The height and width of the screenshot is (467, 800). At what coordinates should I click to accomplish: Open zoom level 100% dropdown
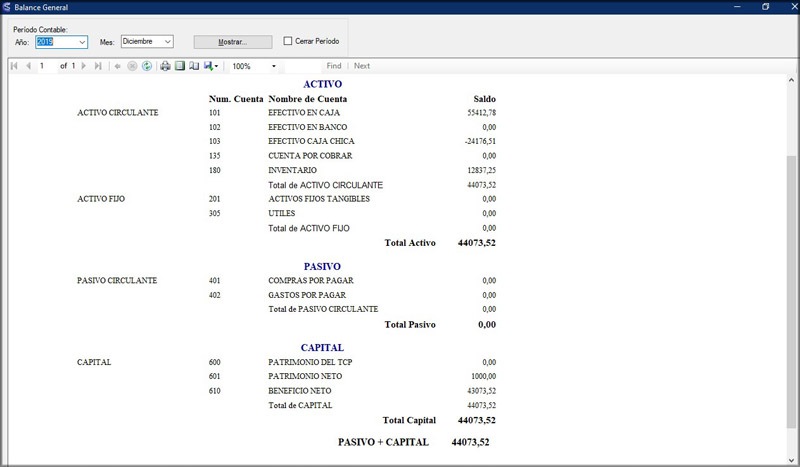click(x=254, y=66)
